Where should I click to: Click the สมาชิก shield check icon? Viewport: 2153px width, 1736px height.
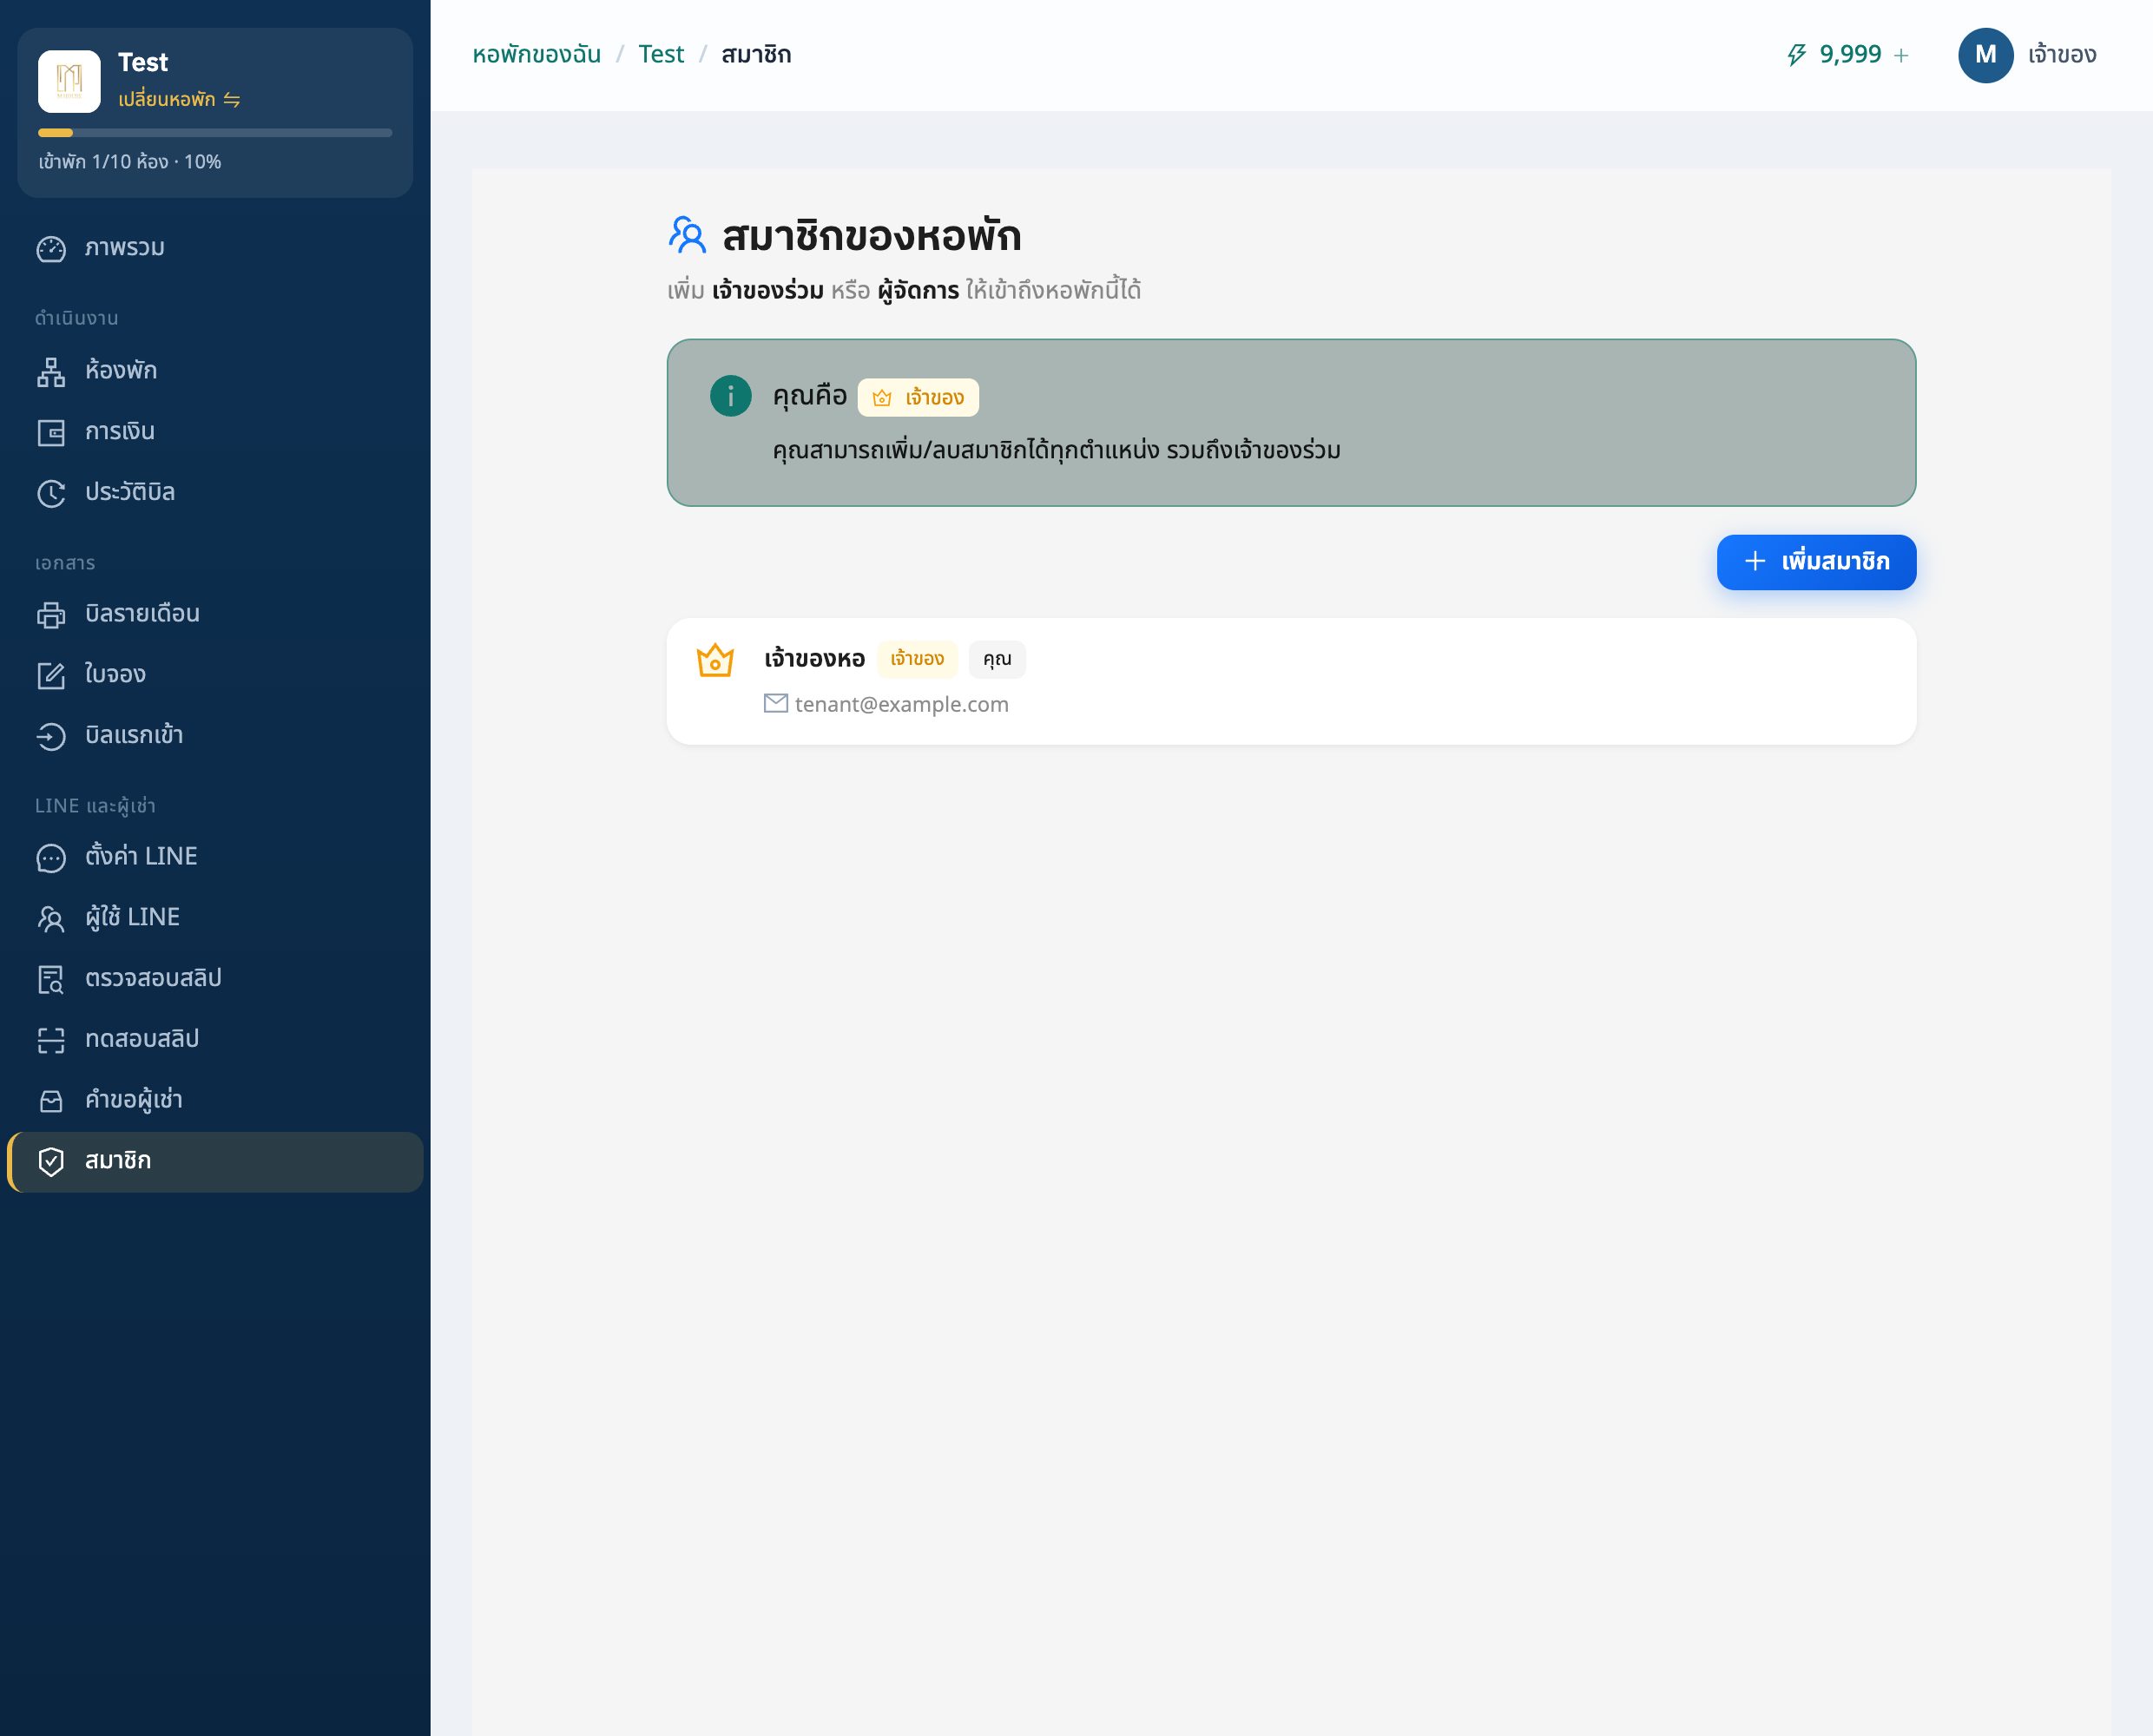[51, 1161]
